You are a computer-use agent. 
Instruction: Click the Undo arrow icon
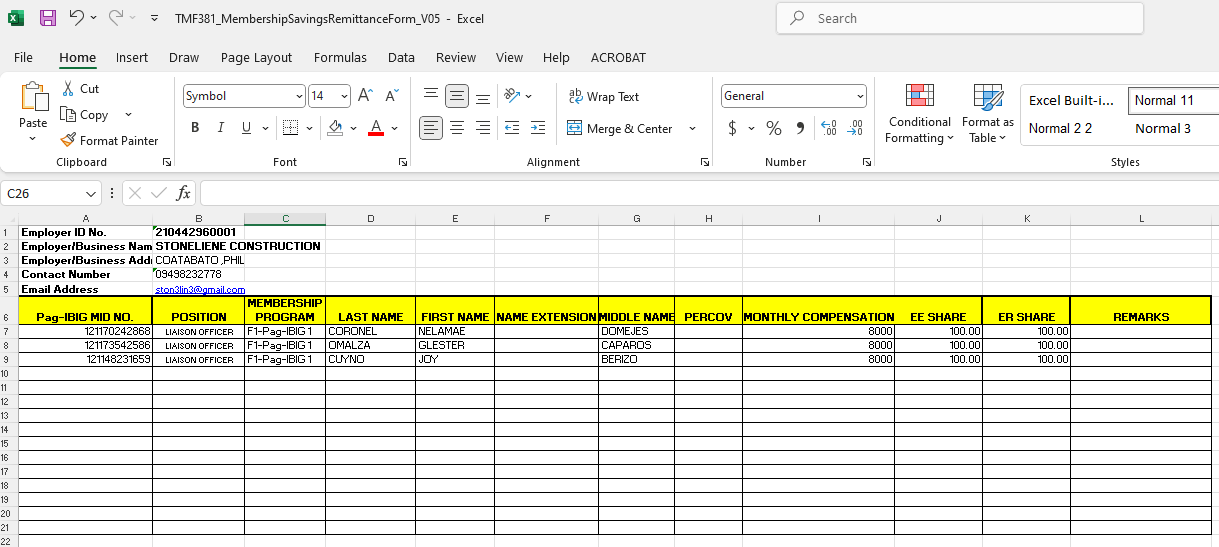click(x=77, y=18)
